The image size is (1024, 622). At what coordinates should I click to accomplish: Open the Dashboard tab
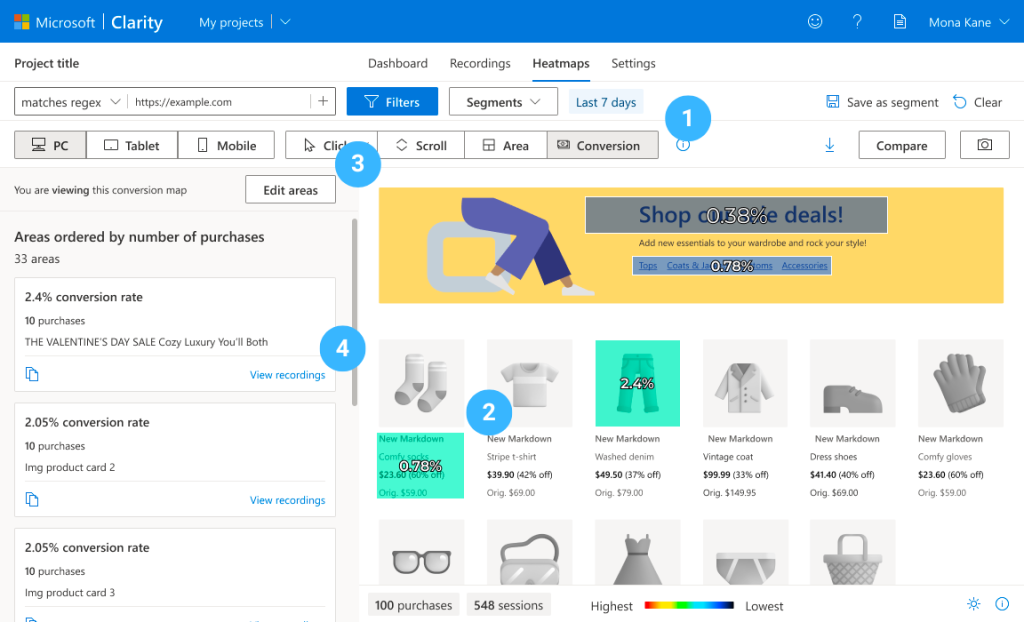397,62
